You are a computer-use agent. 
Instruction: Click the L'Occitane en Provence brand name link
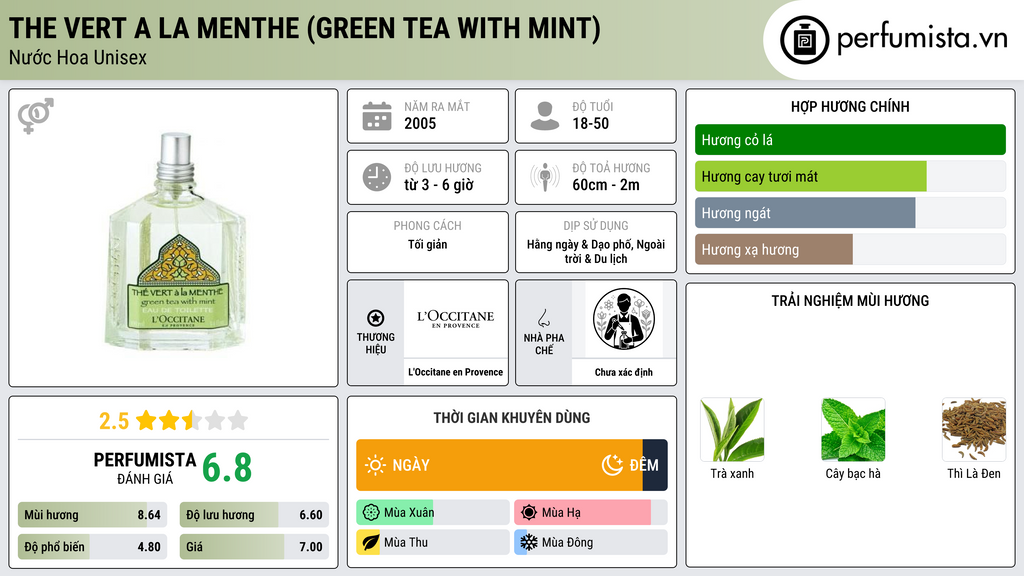point(456,372)
